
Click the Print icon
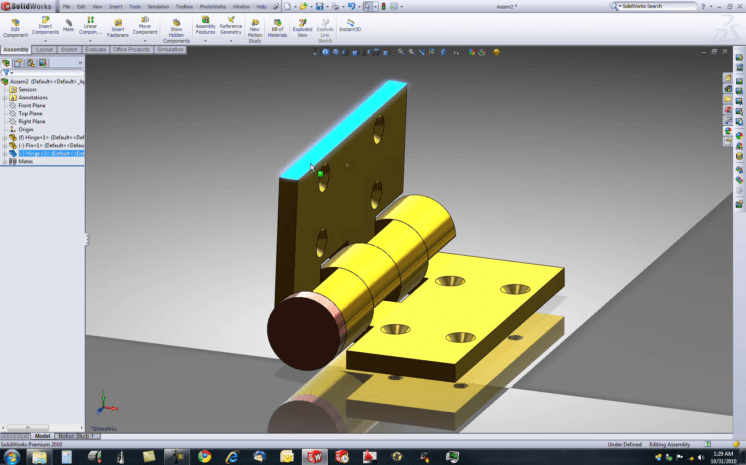335,6
